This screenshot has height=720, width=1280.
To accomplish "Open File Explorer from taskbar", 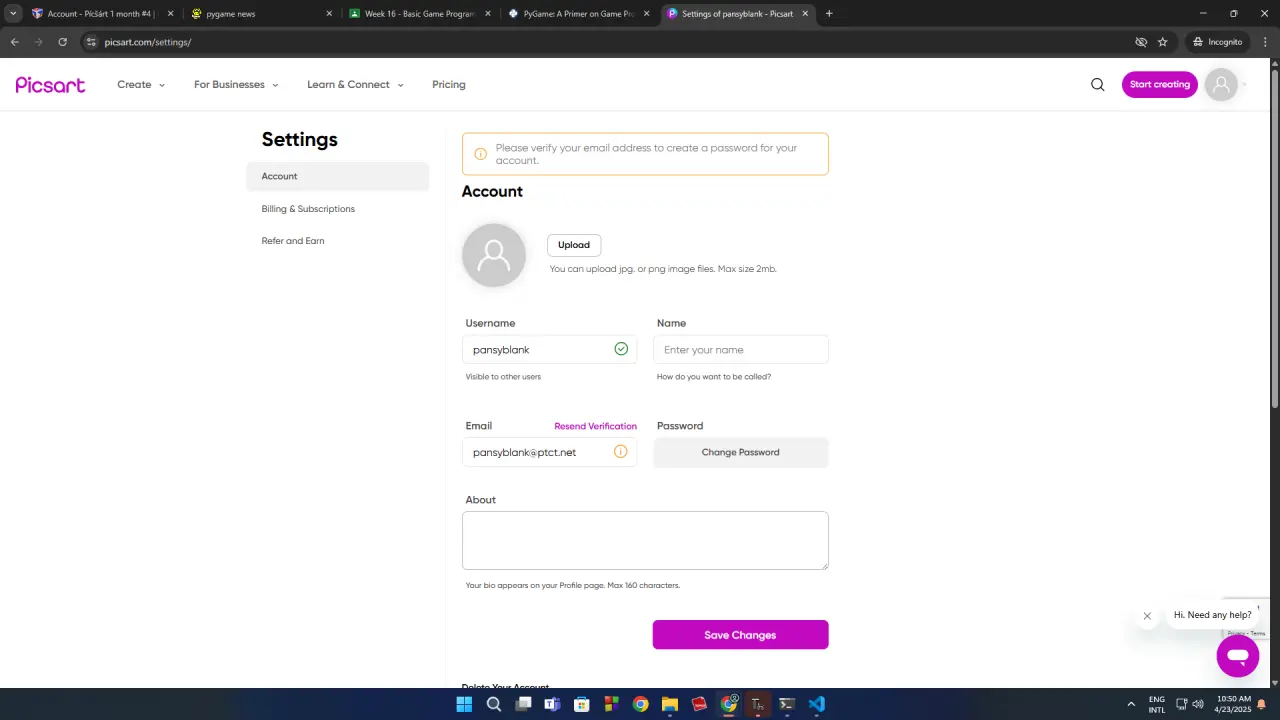I will coord(670,704).
